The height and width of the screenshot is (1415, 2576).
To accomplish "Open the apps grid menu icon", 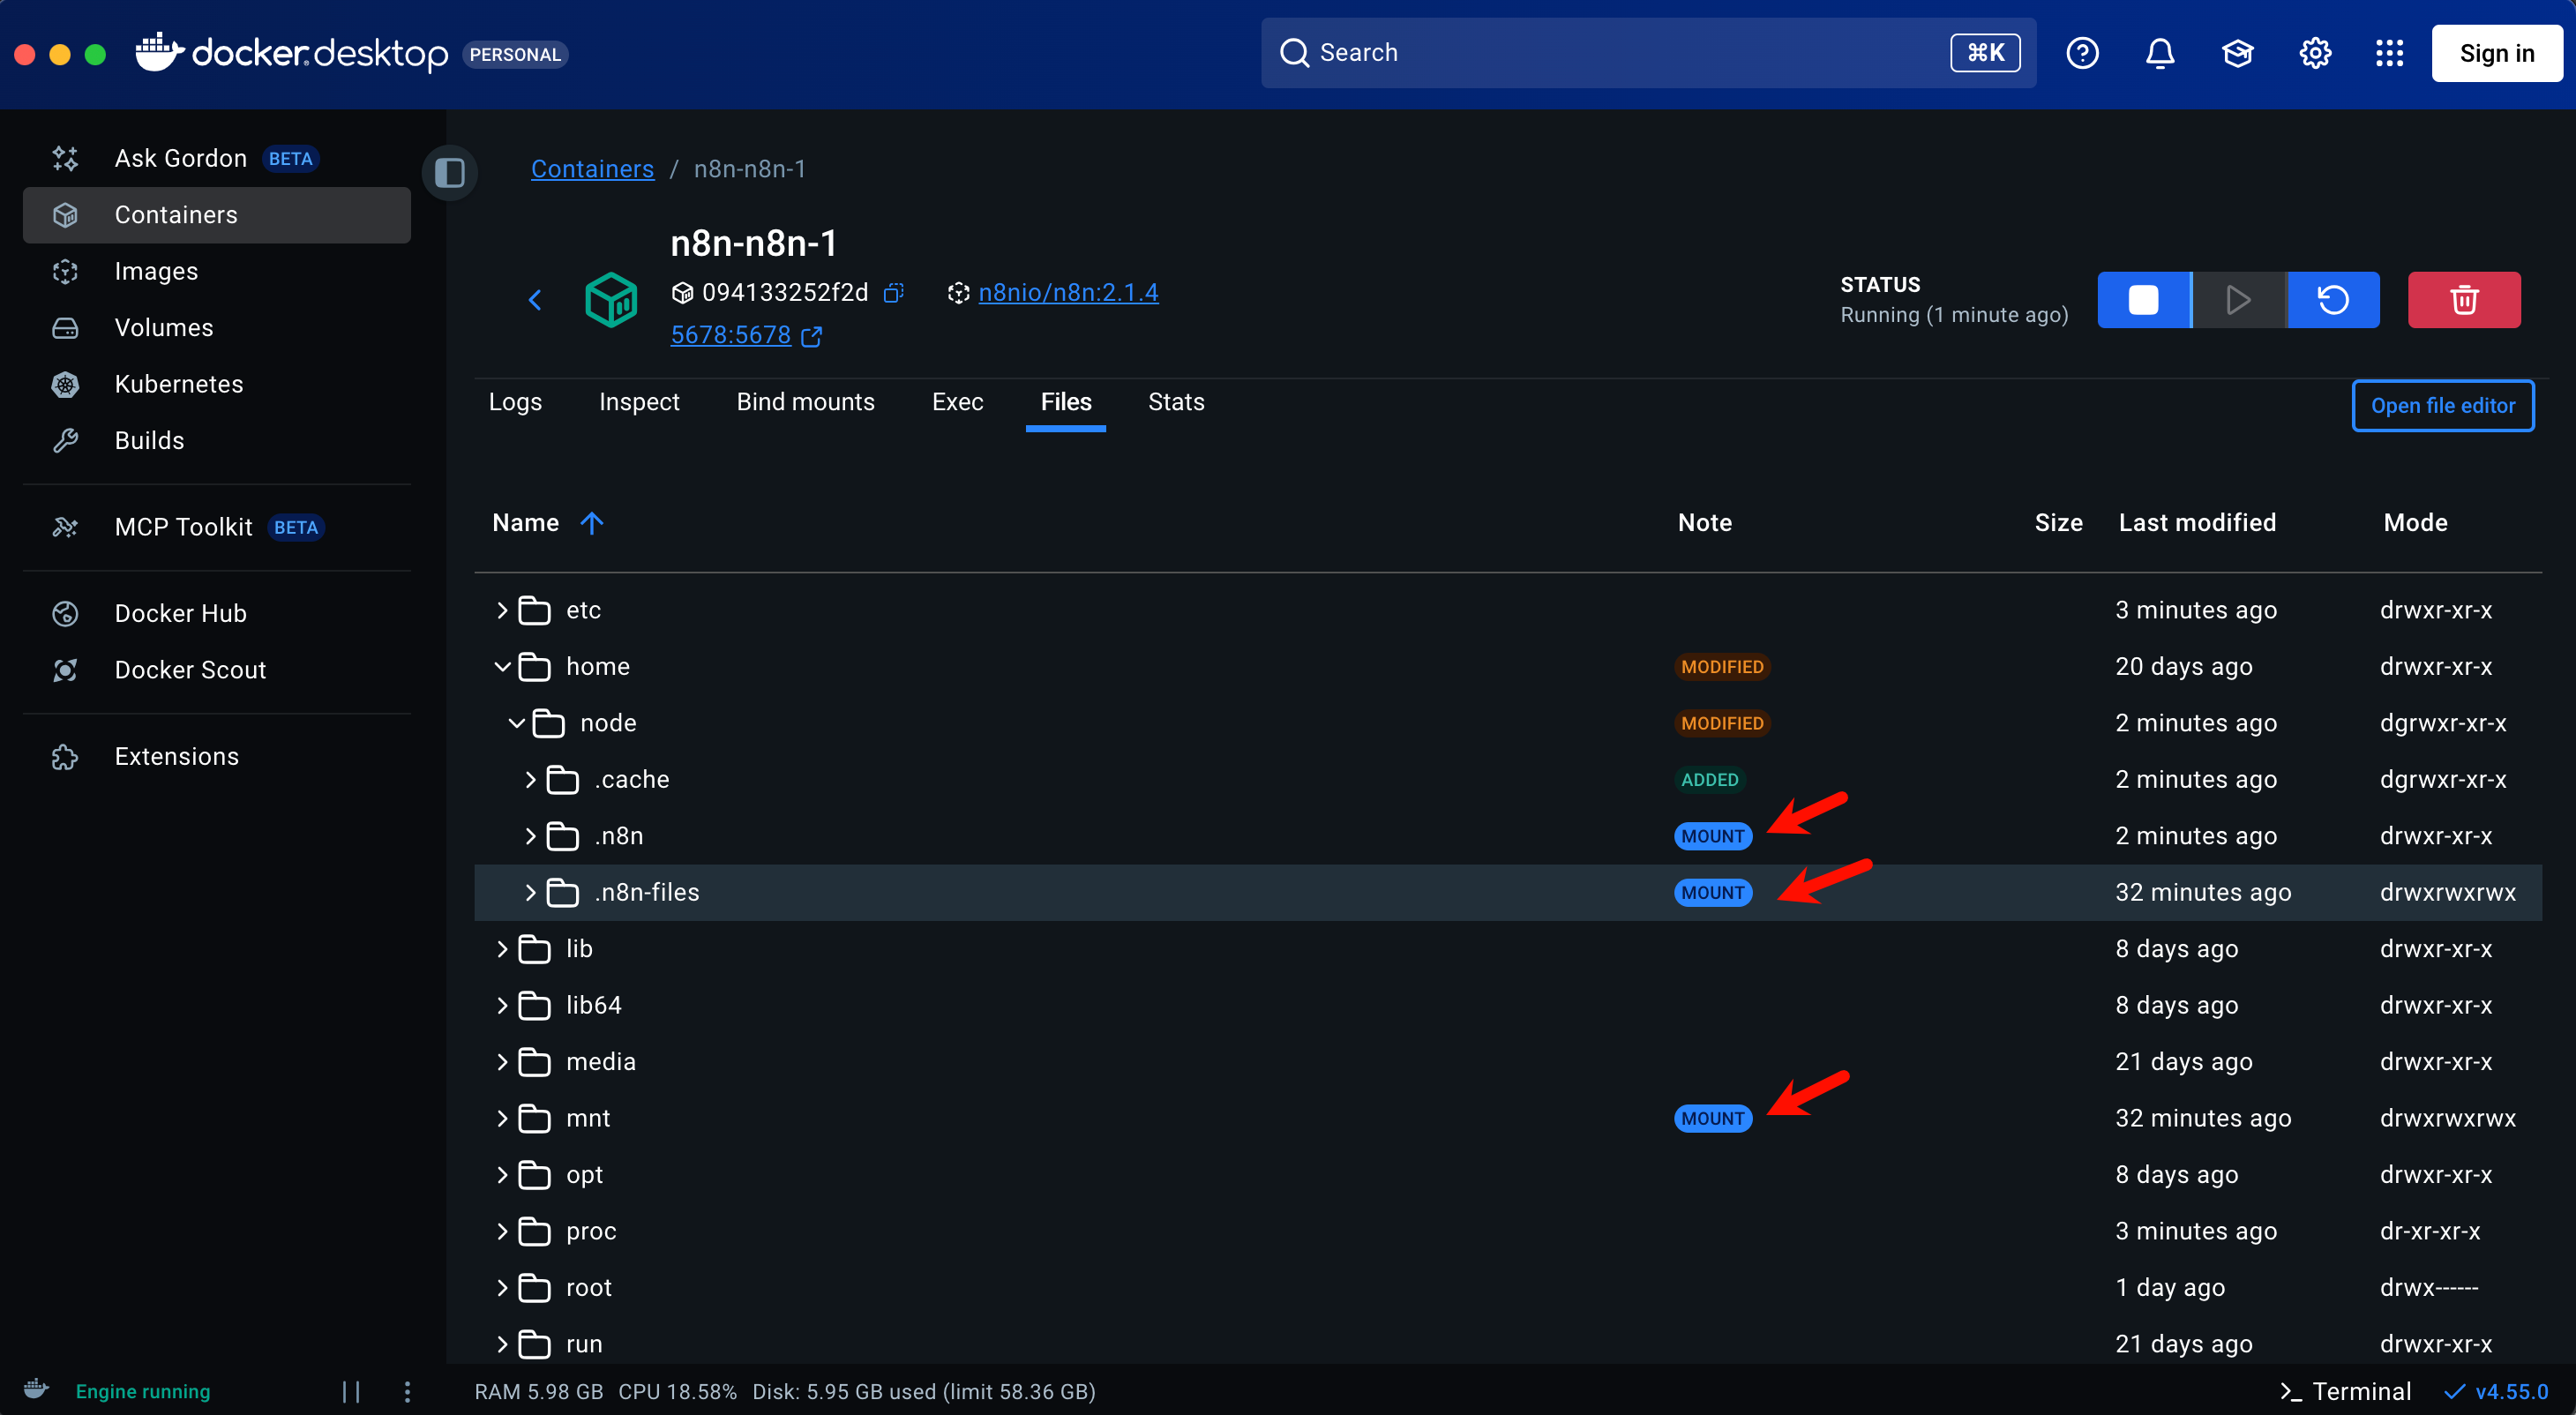I will point(2389,53).
